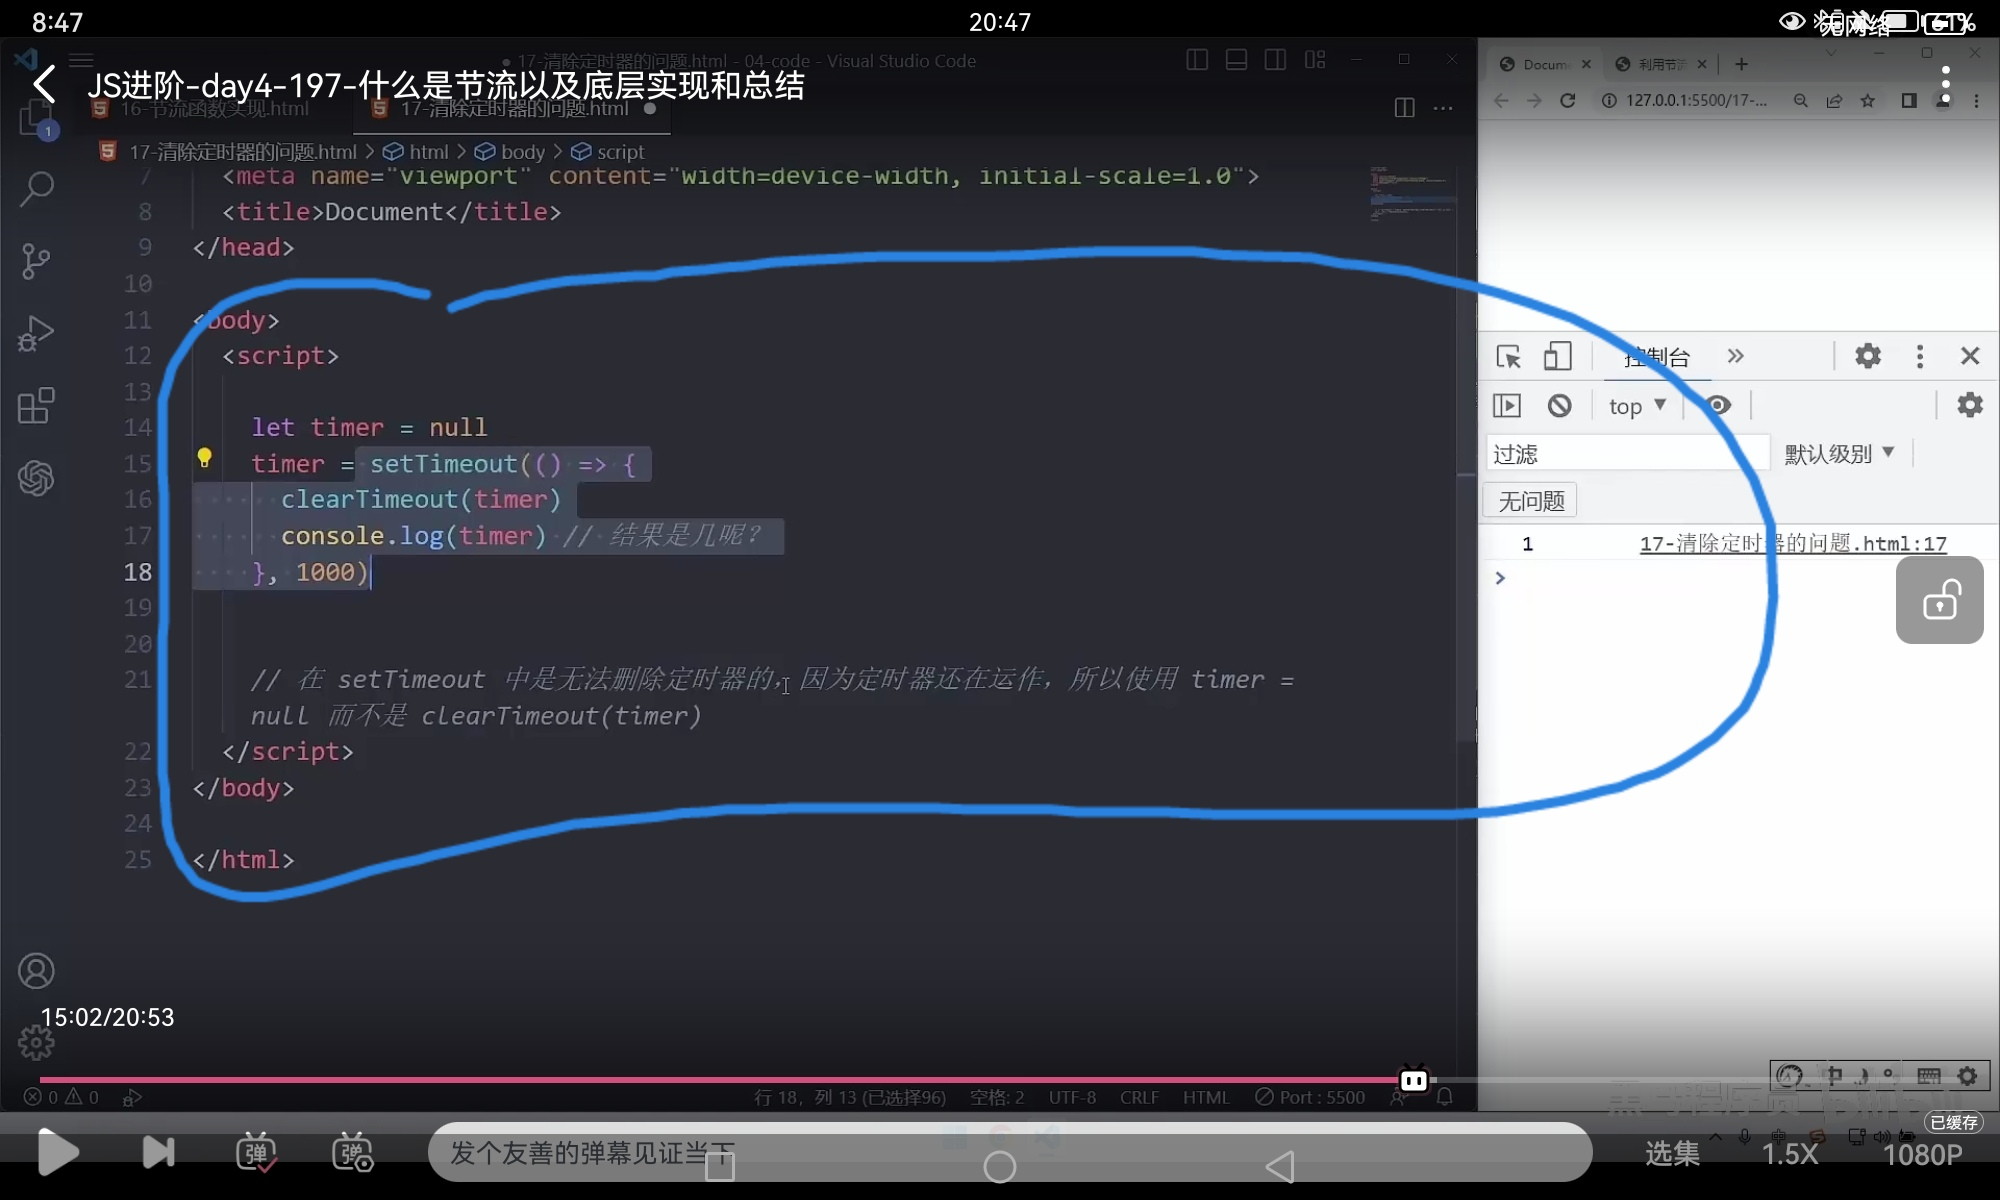Open VS Code Extensions view icon
The width and height of the screenshot is (2000, 1200).
click(x=36, y=406)
